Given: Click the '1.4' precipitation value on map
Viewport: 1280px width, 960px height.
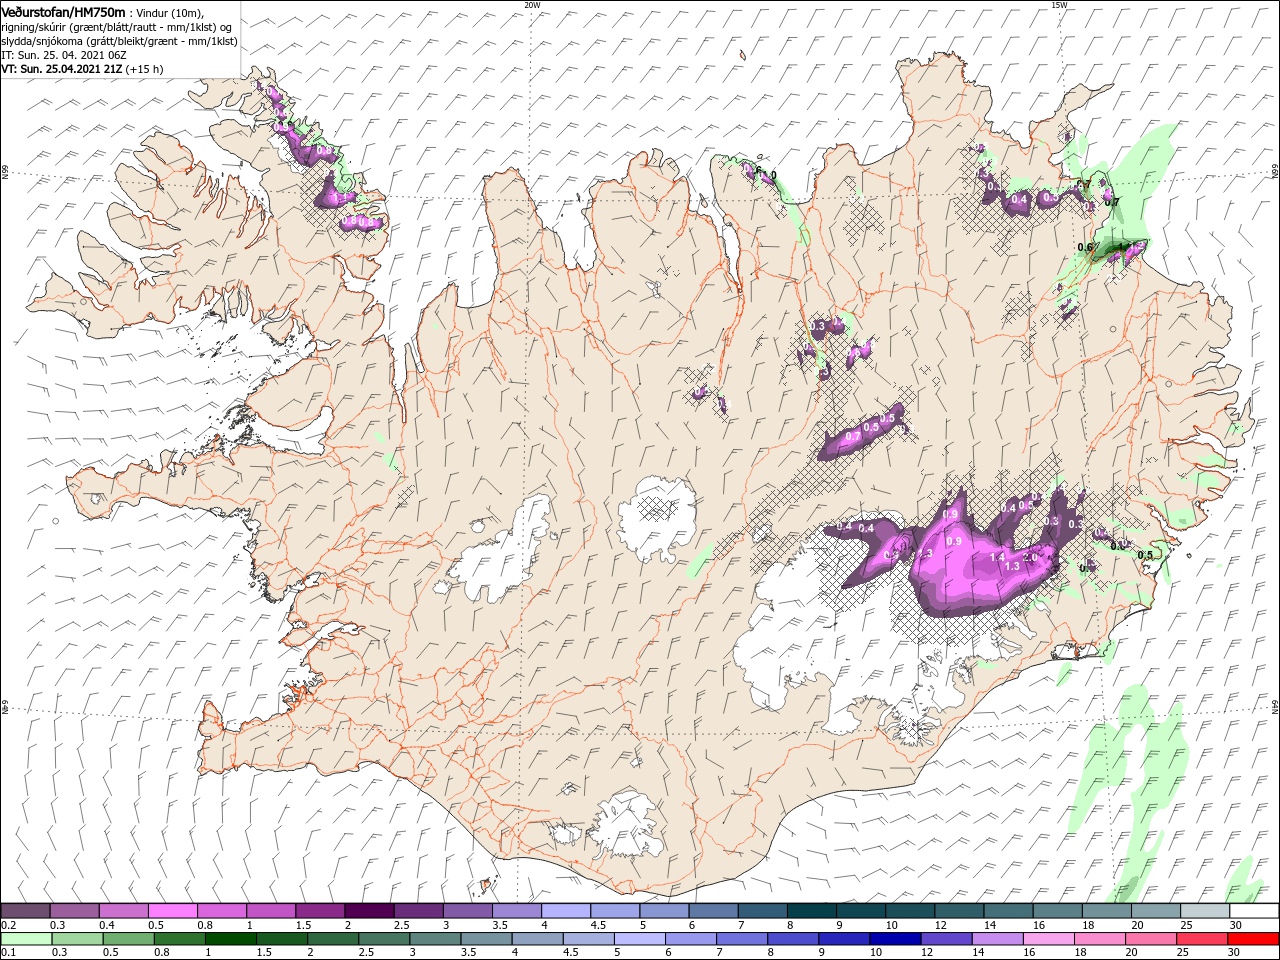Looking at the screenshot, I should (996, 557).
